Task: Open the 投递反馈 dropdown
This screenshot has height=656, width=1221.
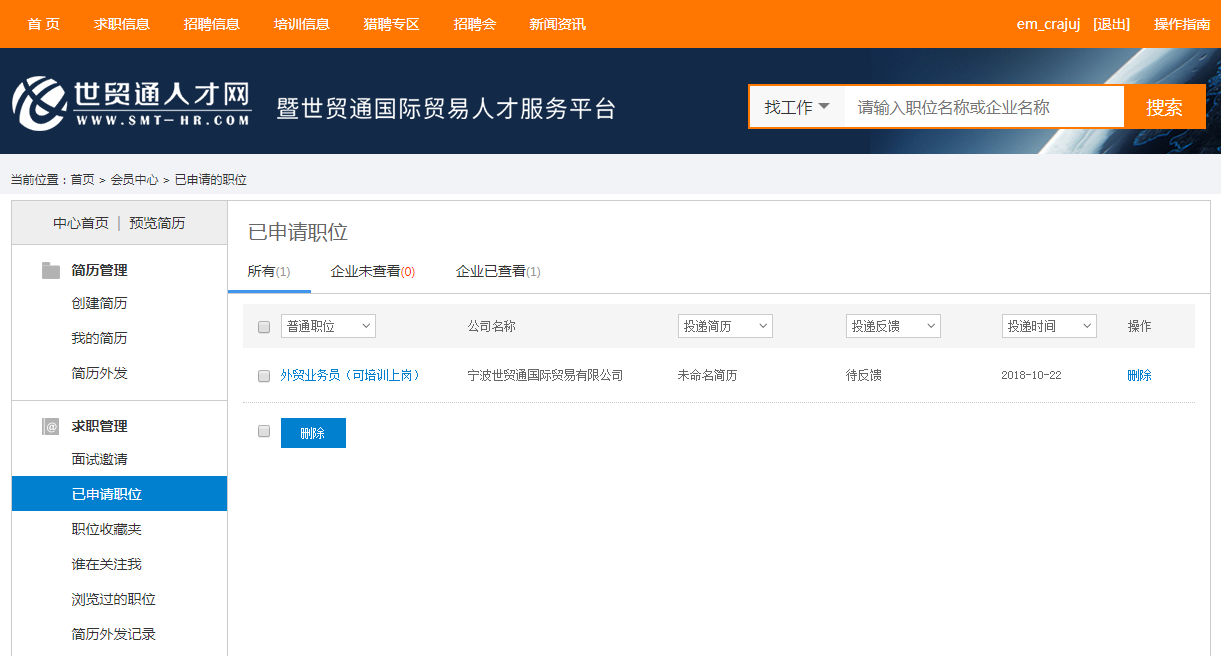Action: click(x=893, y=326)
